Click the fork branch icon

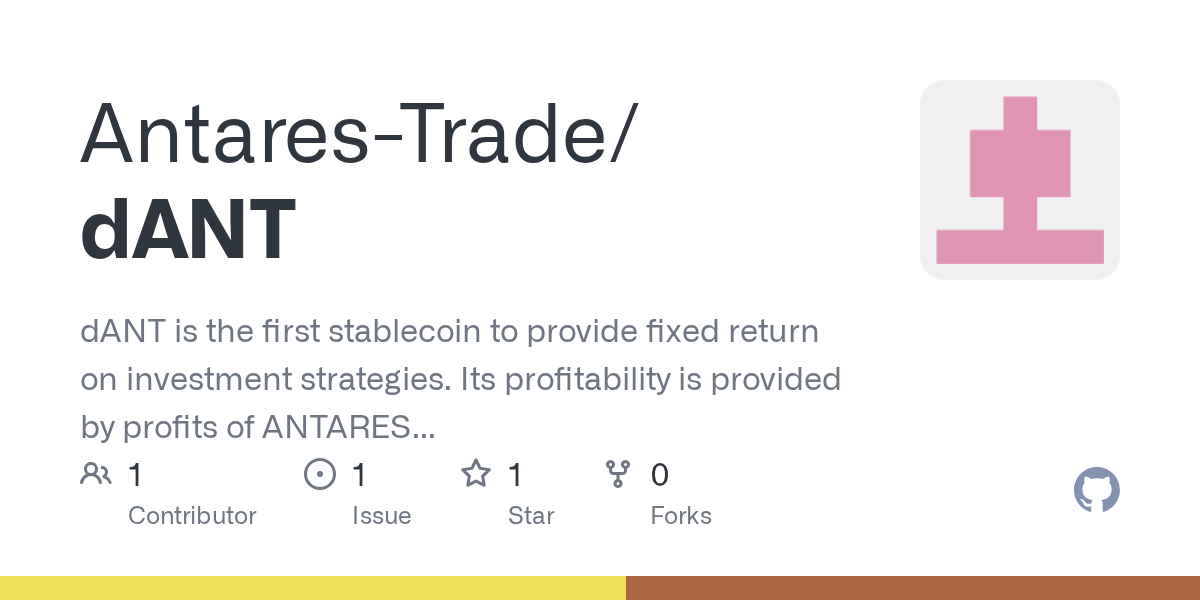pyautogui.click(x=618, y=474)
